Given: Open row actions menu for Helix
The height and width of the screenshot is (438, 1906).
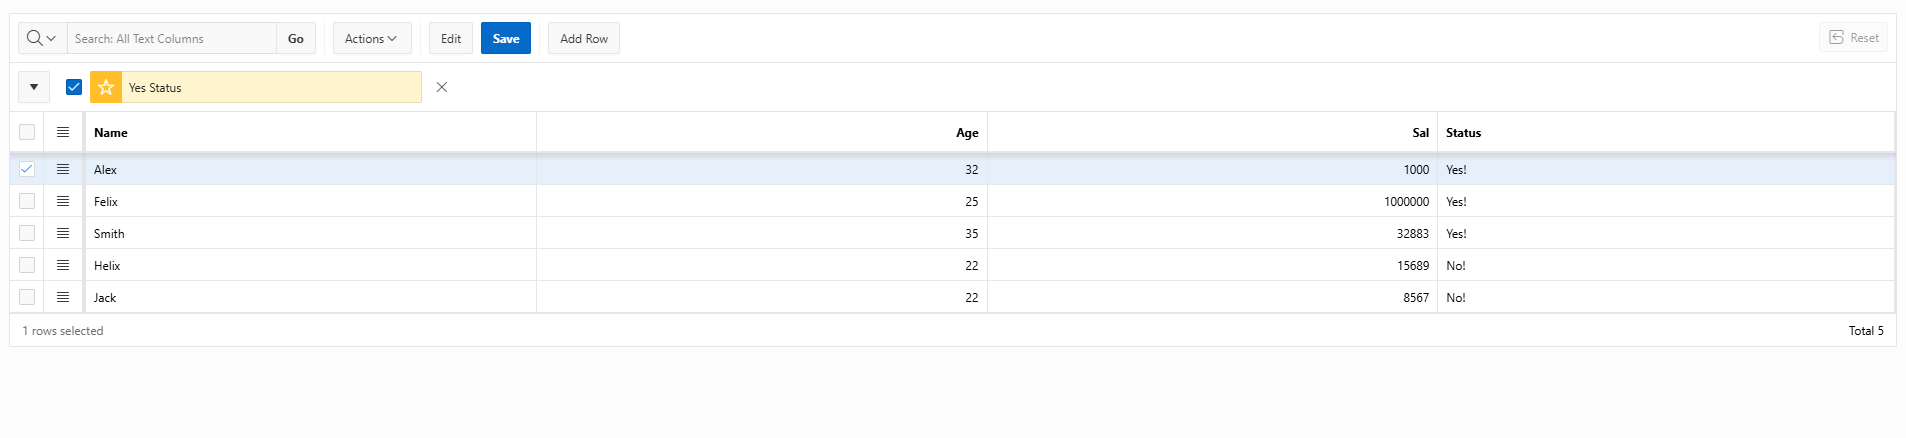Looking at the screenshot, I should point(63,265).
